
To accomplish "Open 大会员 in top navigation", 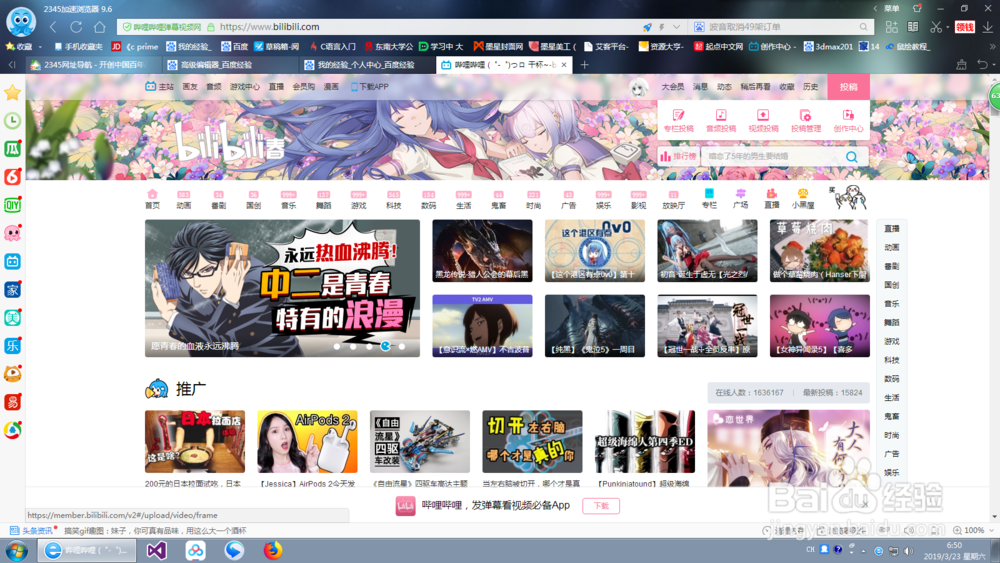I will (x=672, y=87).
